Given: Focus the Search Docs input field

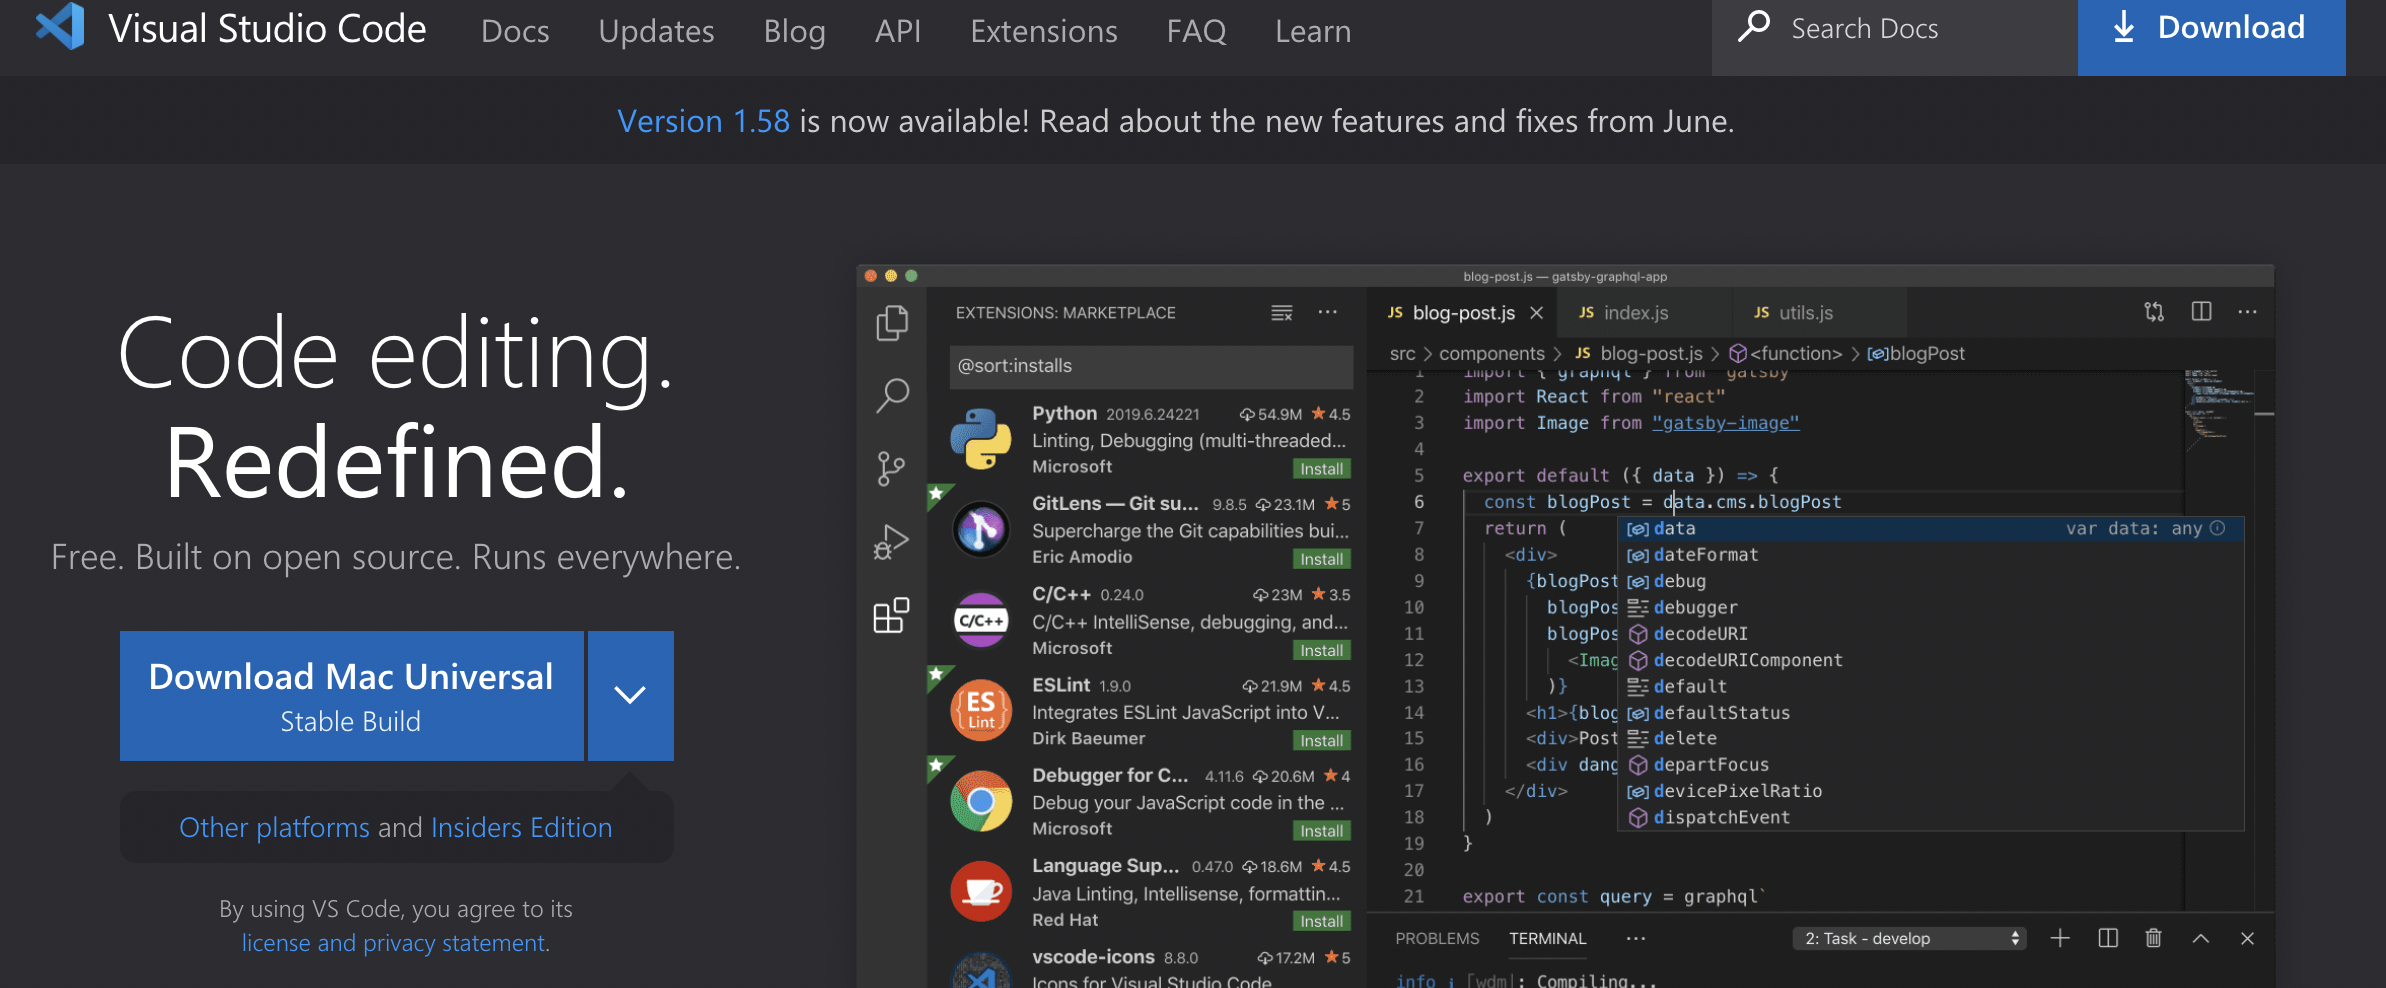Looking at the screenshot, I should (1895, 37).
